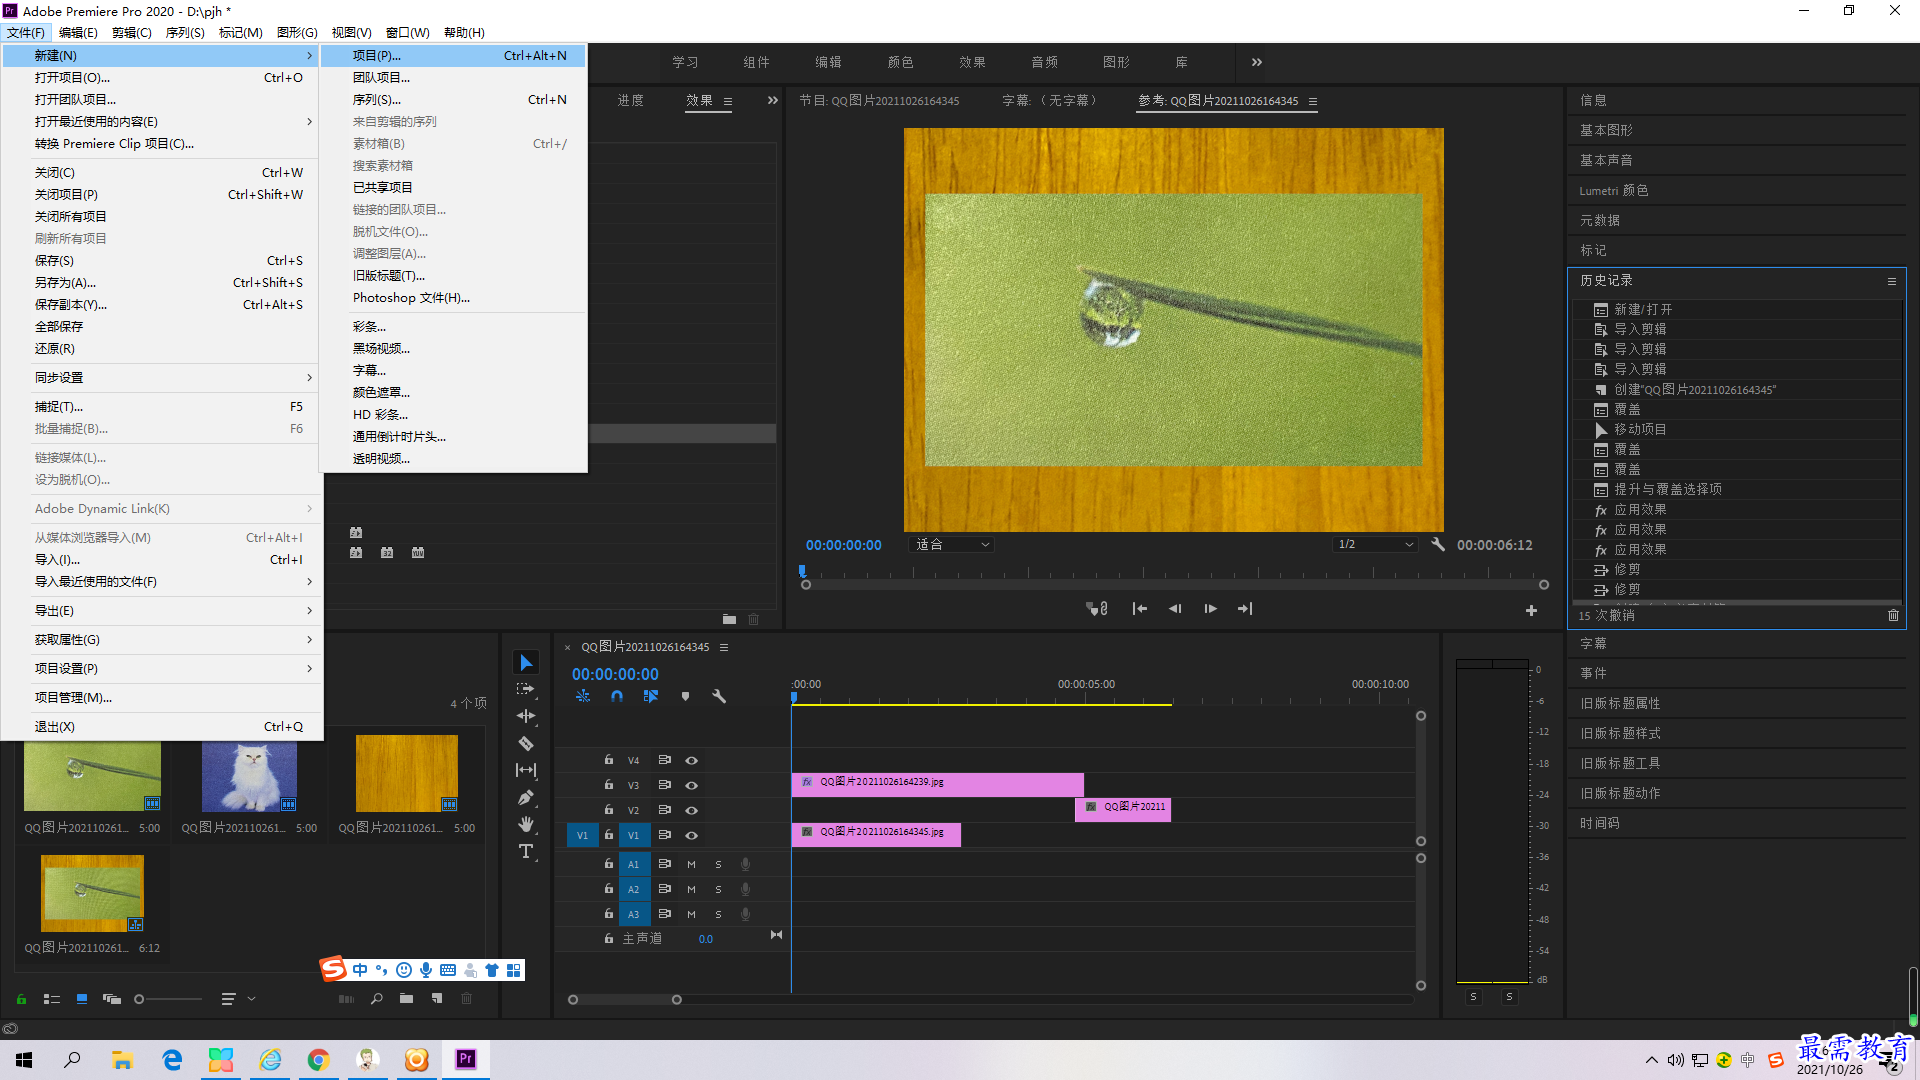Select clip QQ图片20211026164239.jpg on V3

coord(937,783)
